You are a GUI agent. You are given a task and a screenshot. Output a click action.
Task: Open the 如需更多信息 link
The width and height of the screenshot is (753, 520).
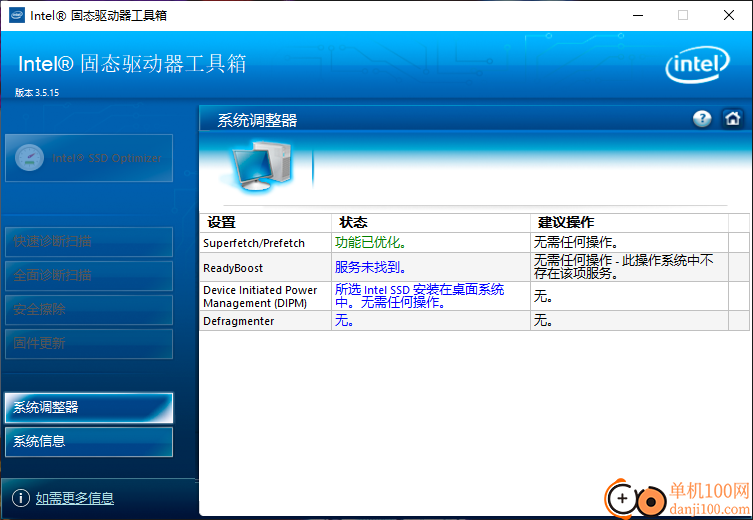tap(75, 498)
